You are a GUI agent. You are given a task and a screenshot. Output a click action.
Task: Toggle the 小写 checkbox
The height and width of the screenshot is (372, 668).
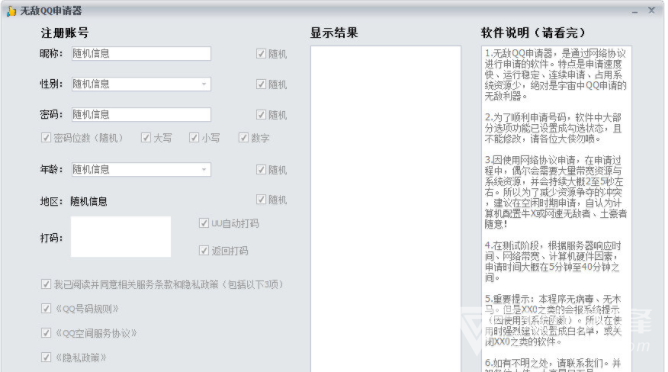pyautogui.click(x=194, y=138)
